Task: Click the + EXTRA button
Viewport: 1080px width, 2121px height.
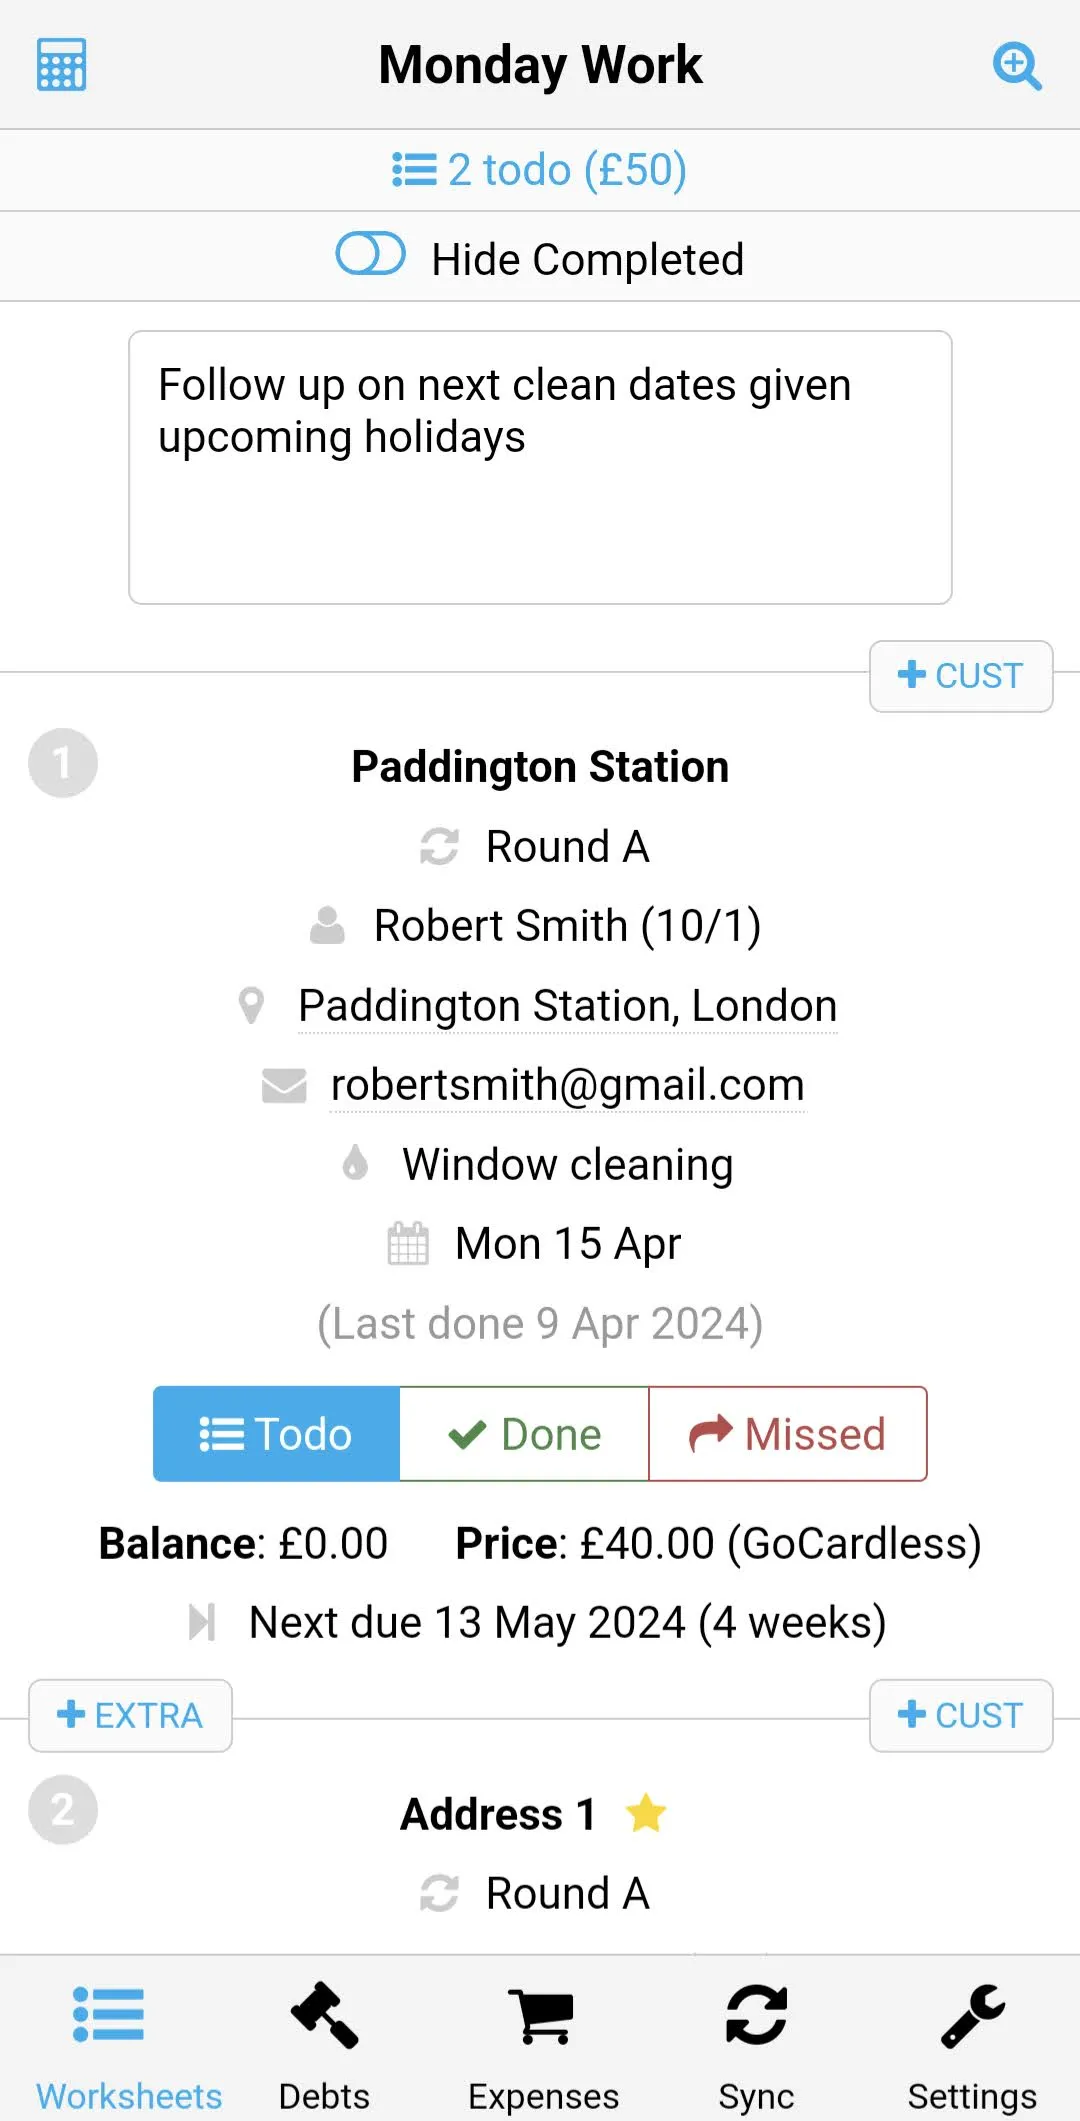Action: tap(130, 1716)
